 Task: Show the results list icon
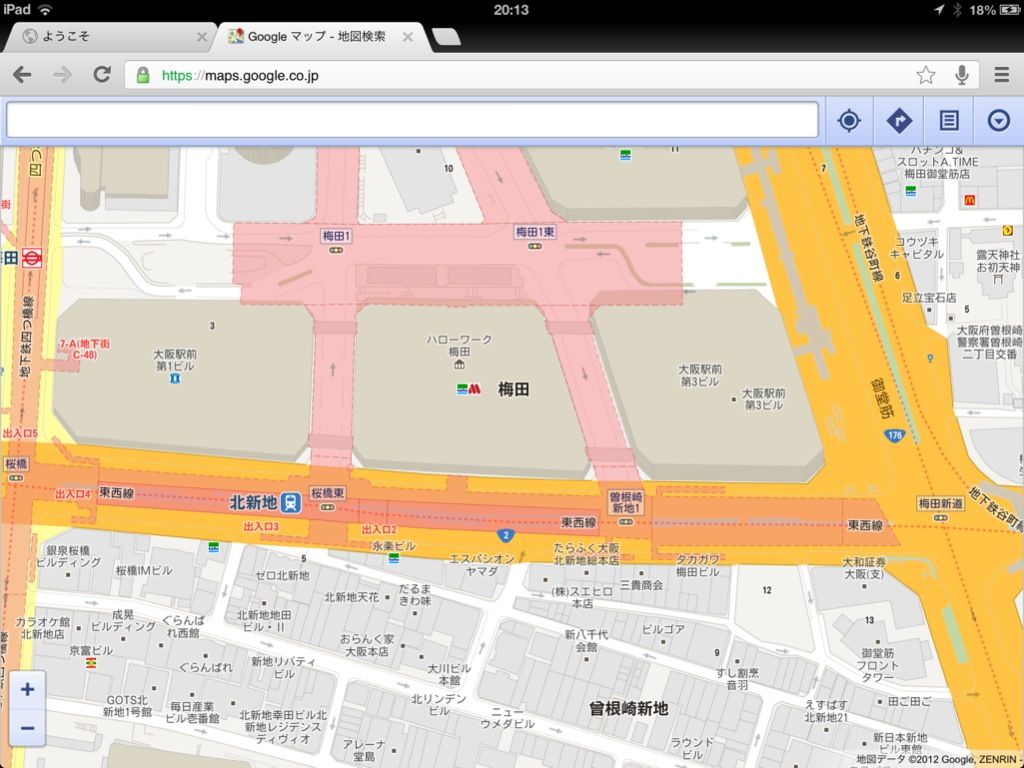949,121
